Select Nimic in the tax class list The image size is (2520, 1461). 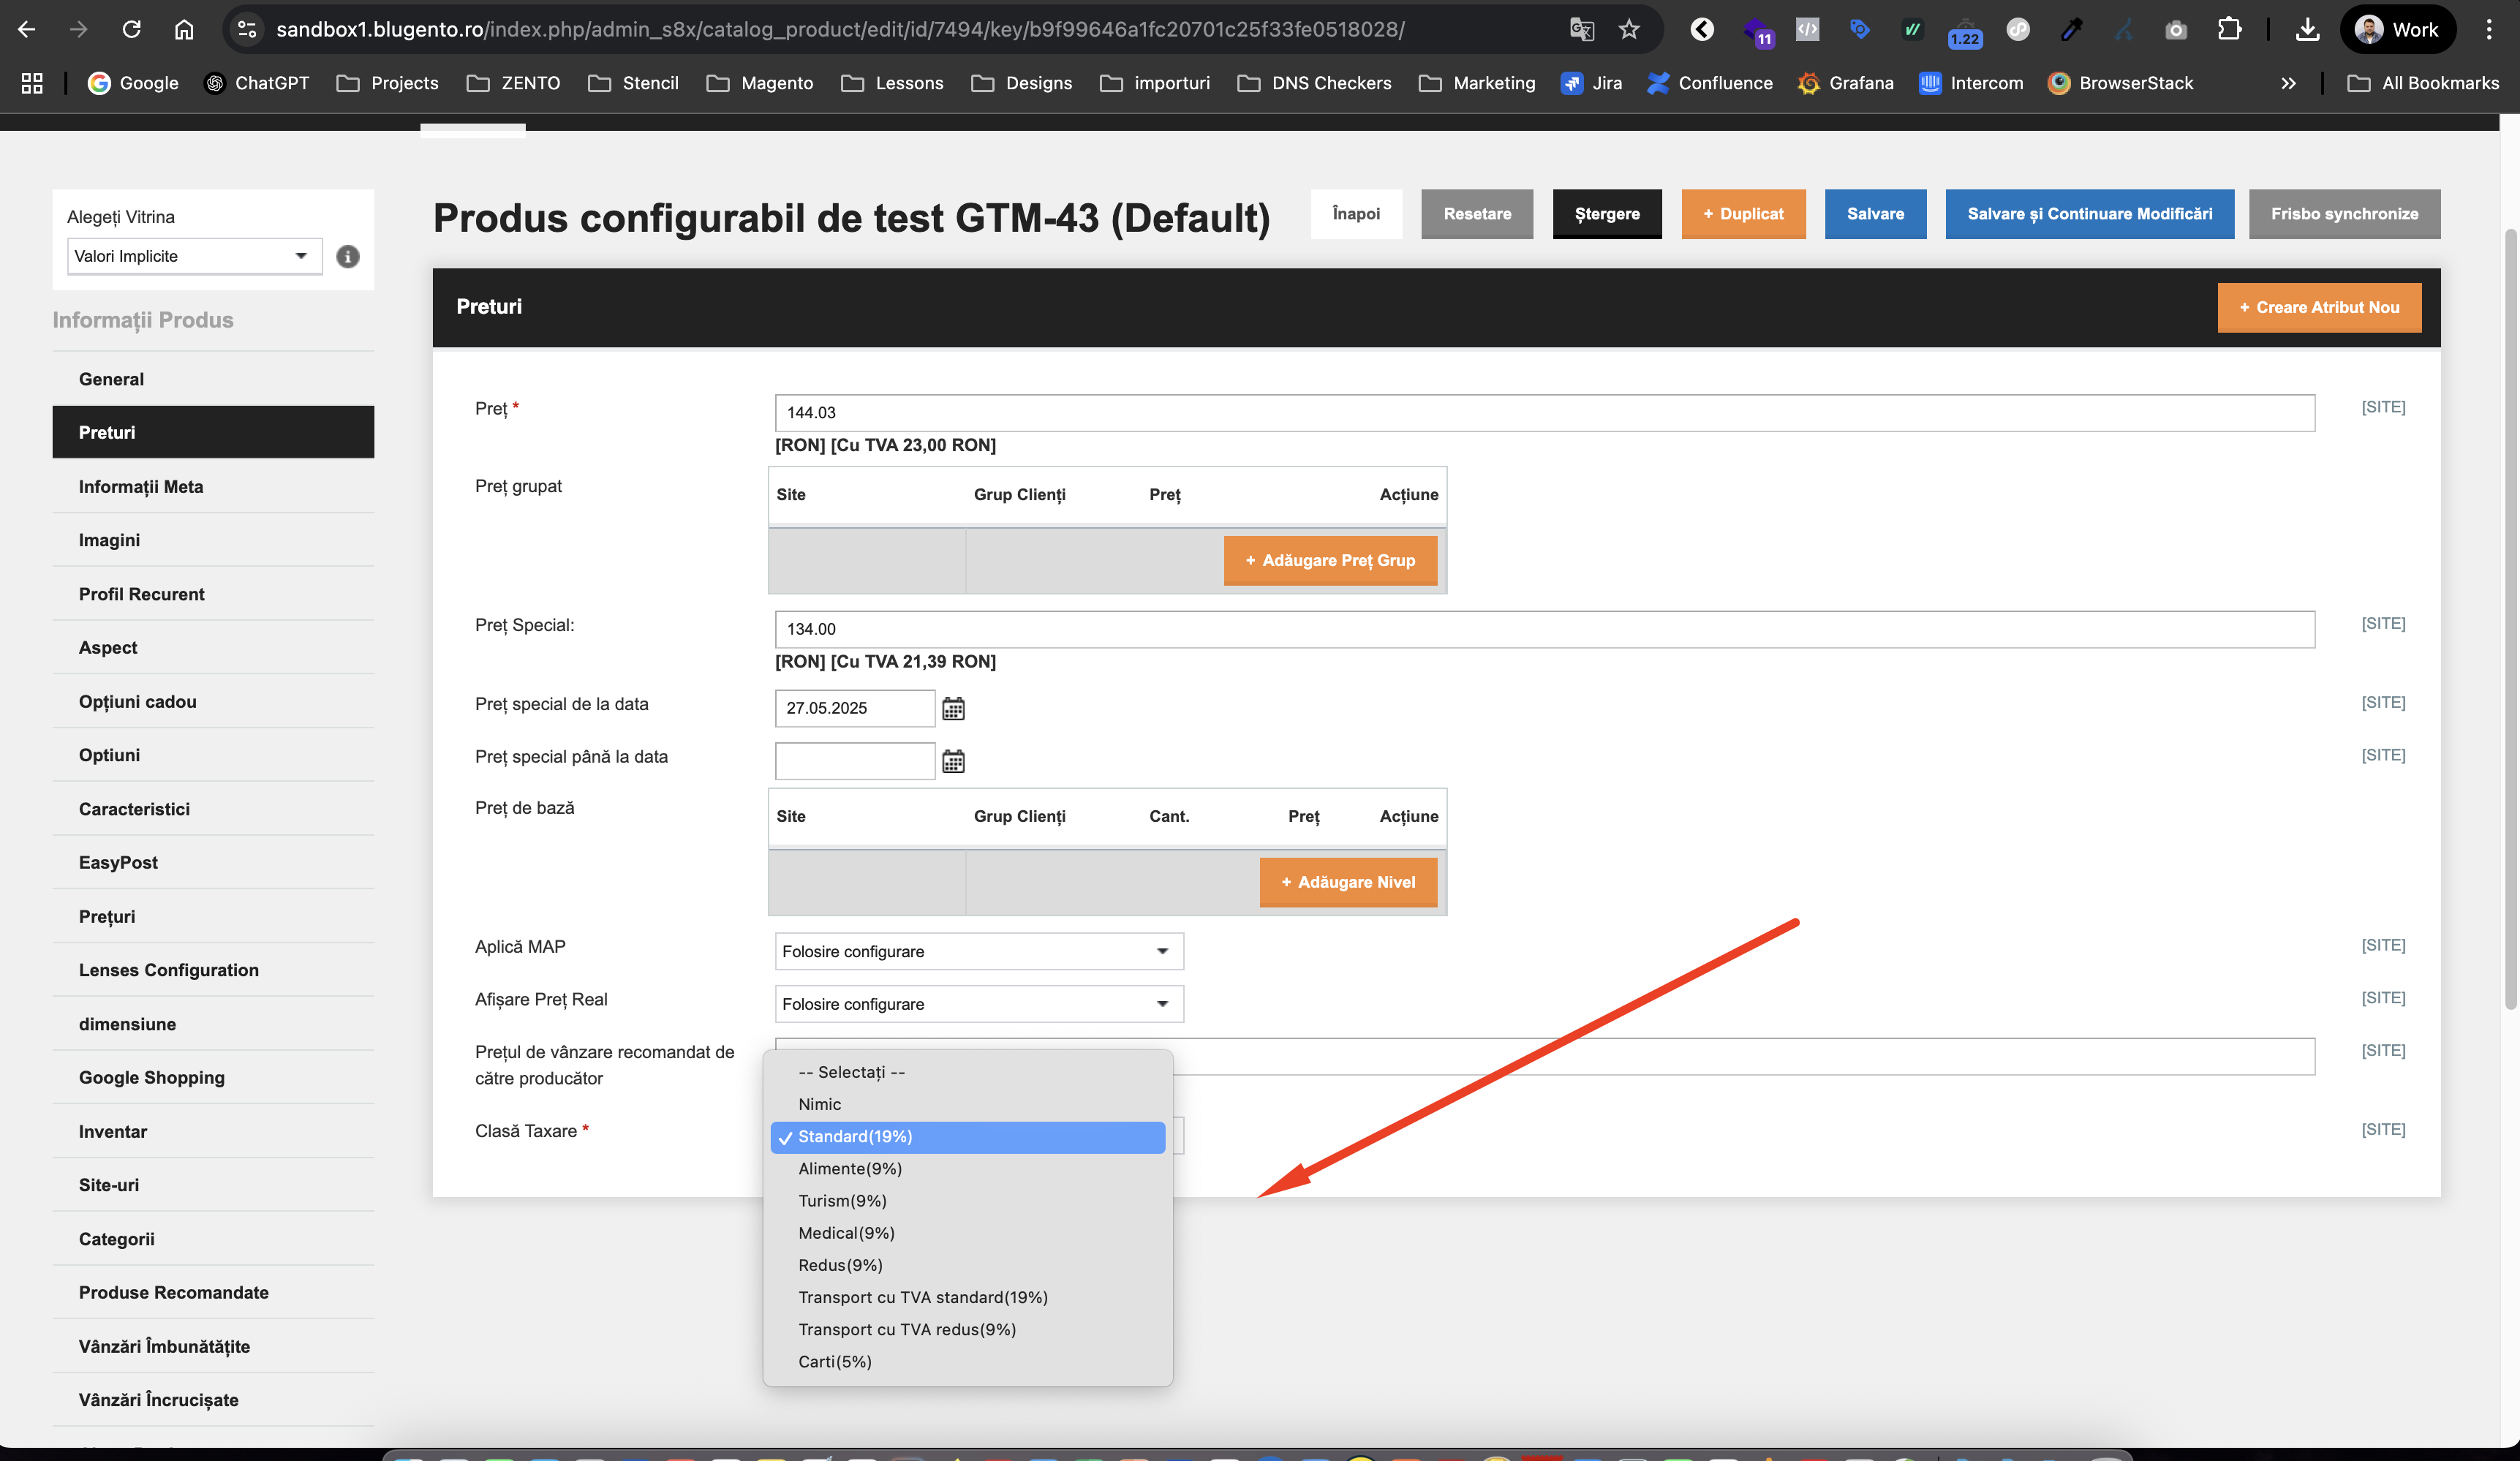[967, 1104]
